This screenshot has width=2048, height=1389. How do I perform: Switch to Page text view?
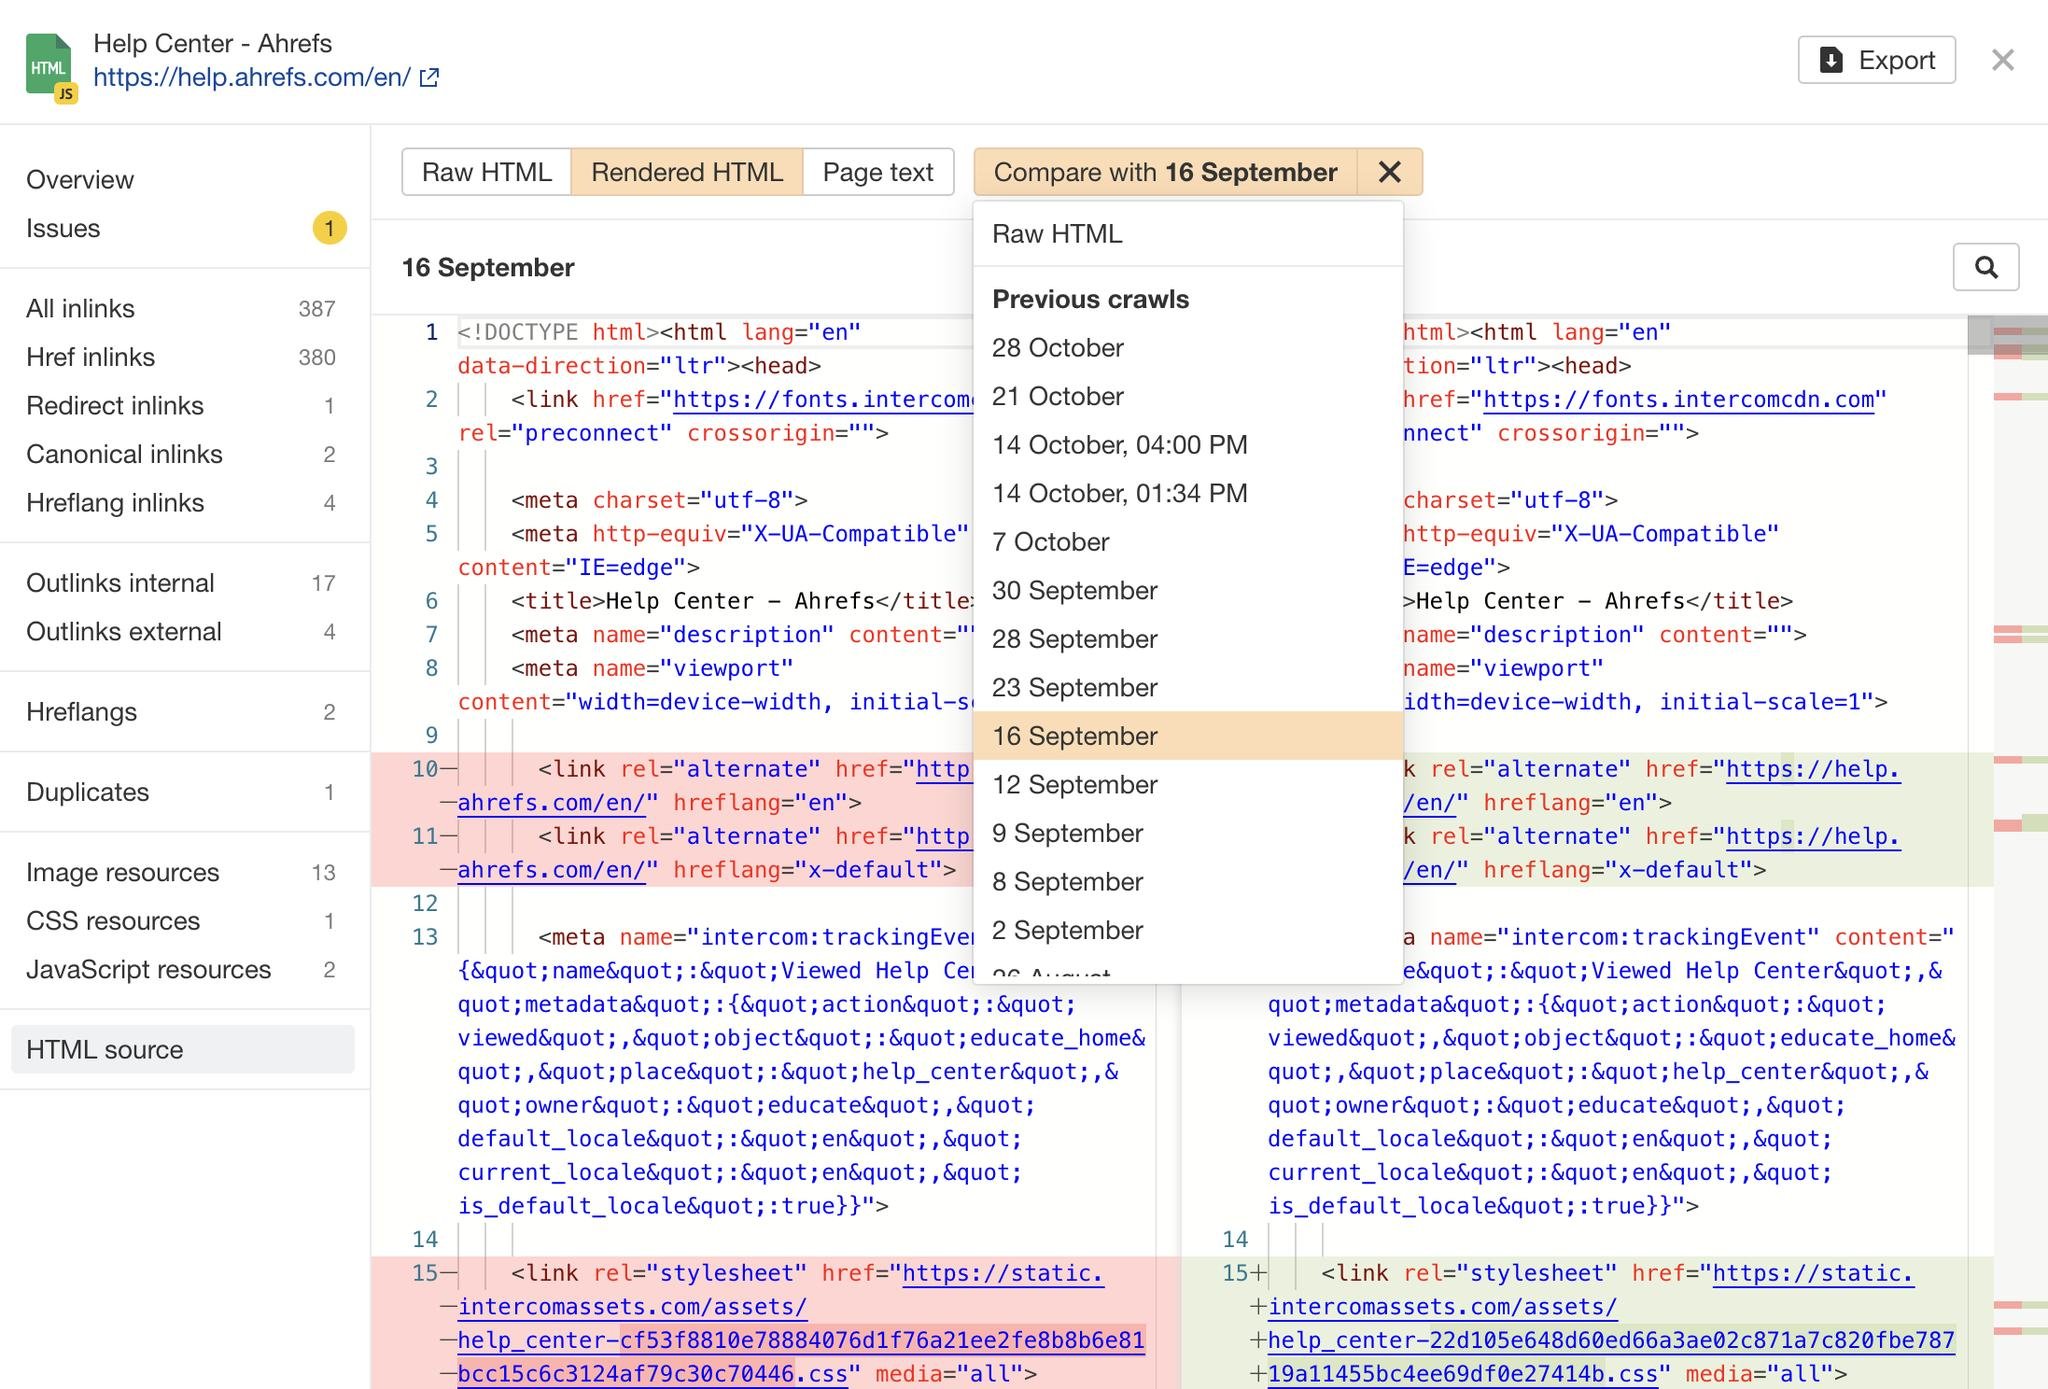877,172
